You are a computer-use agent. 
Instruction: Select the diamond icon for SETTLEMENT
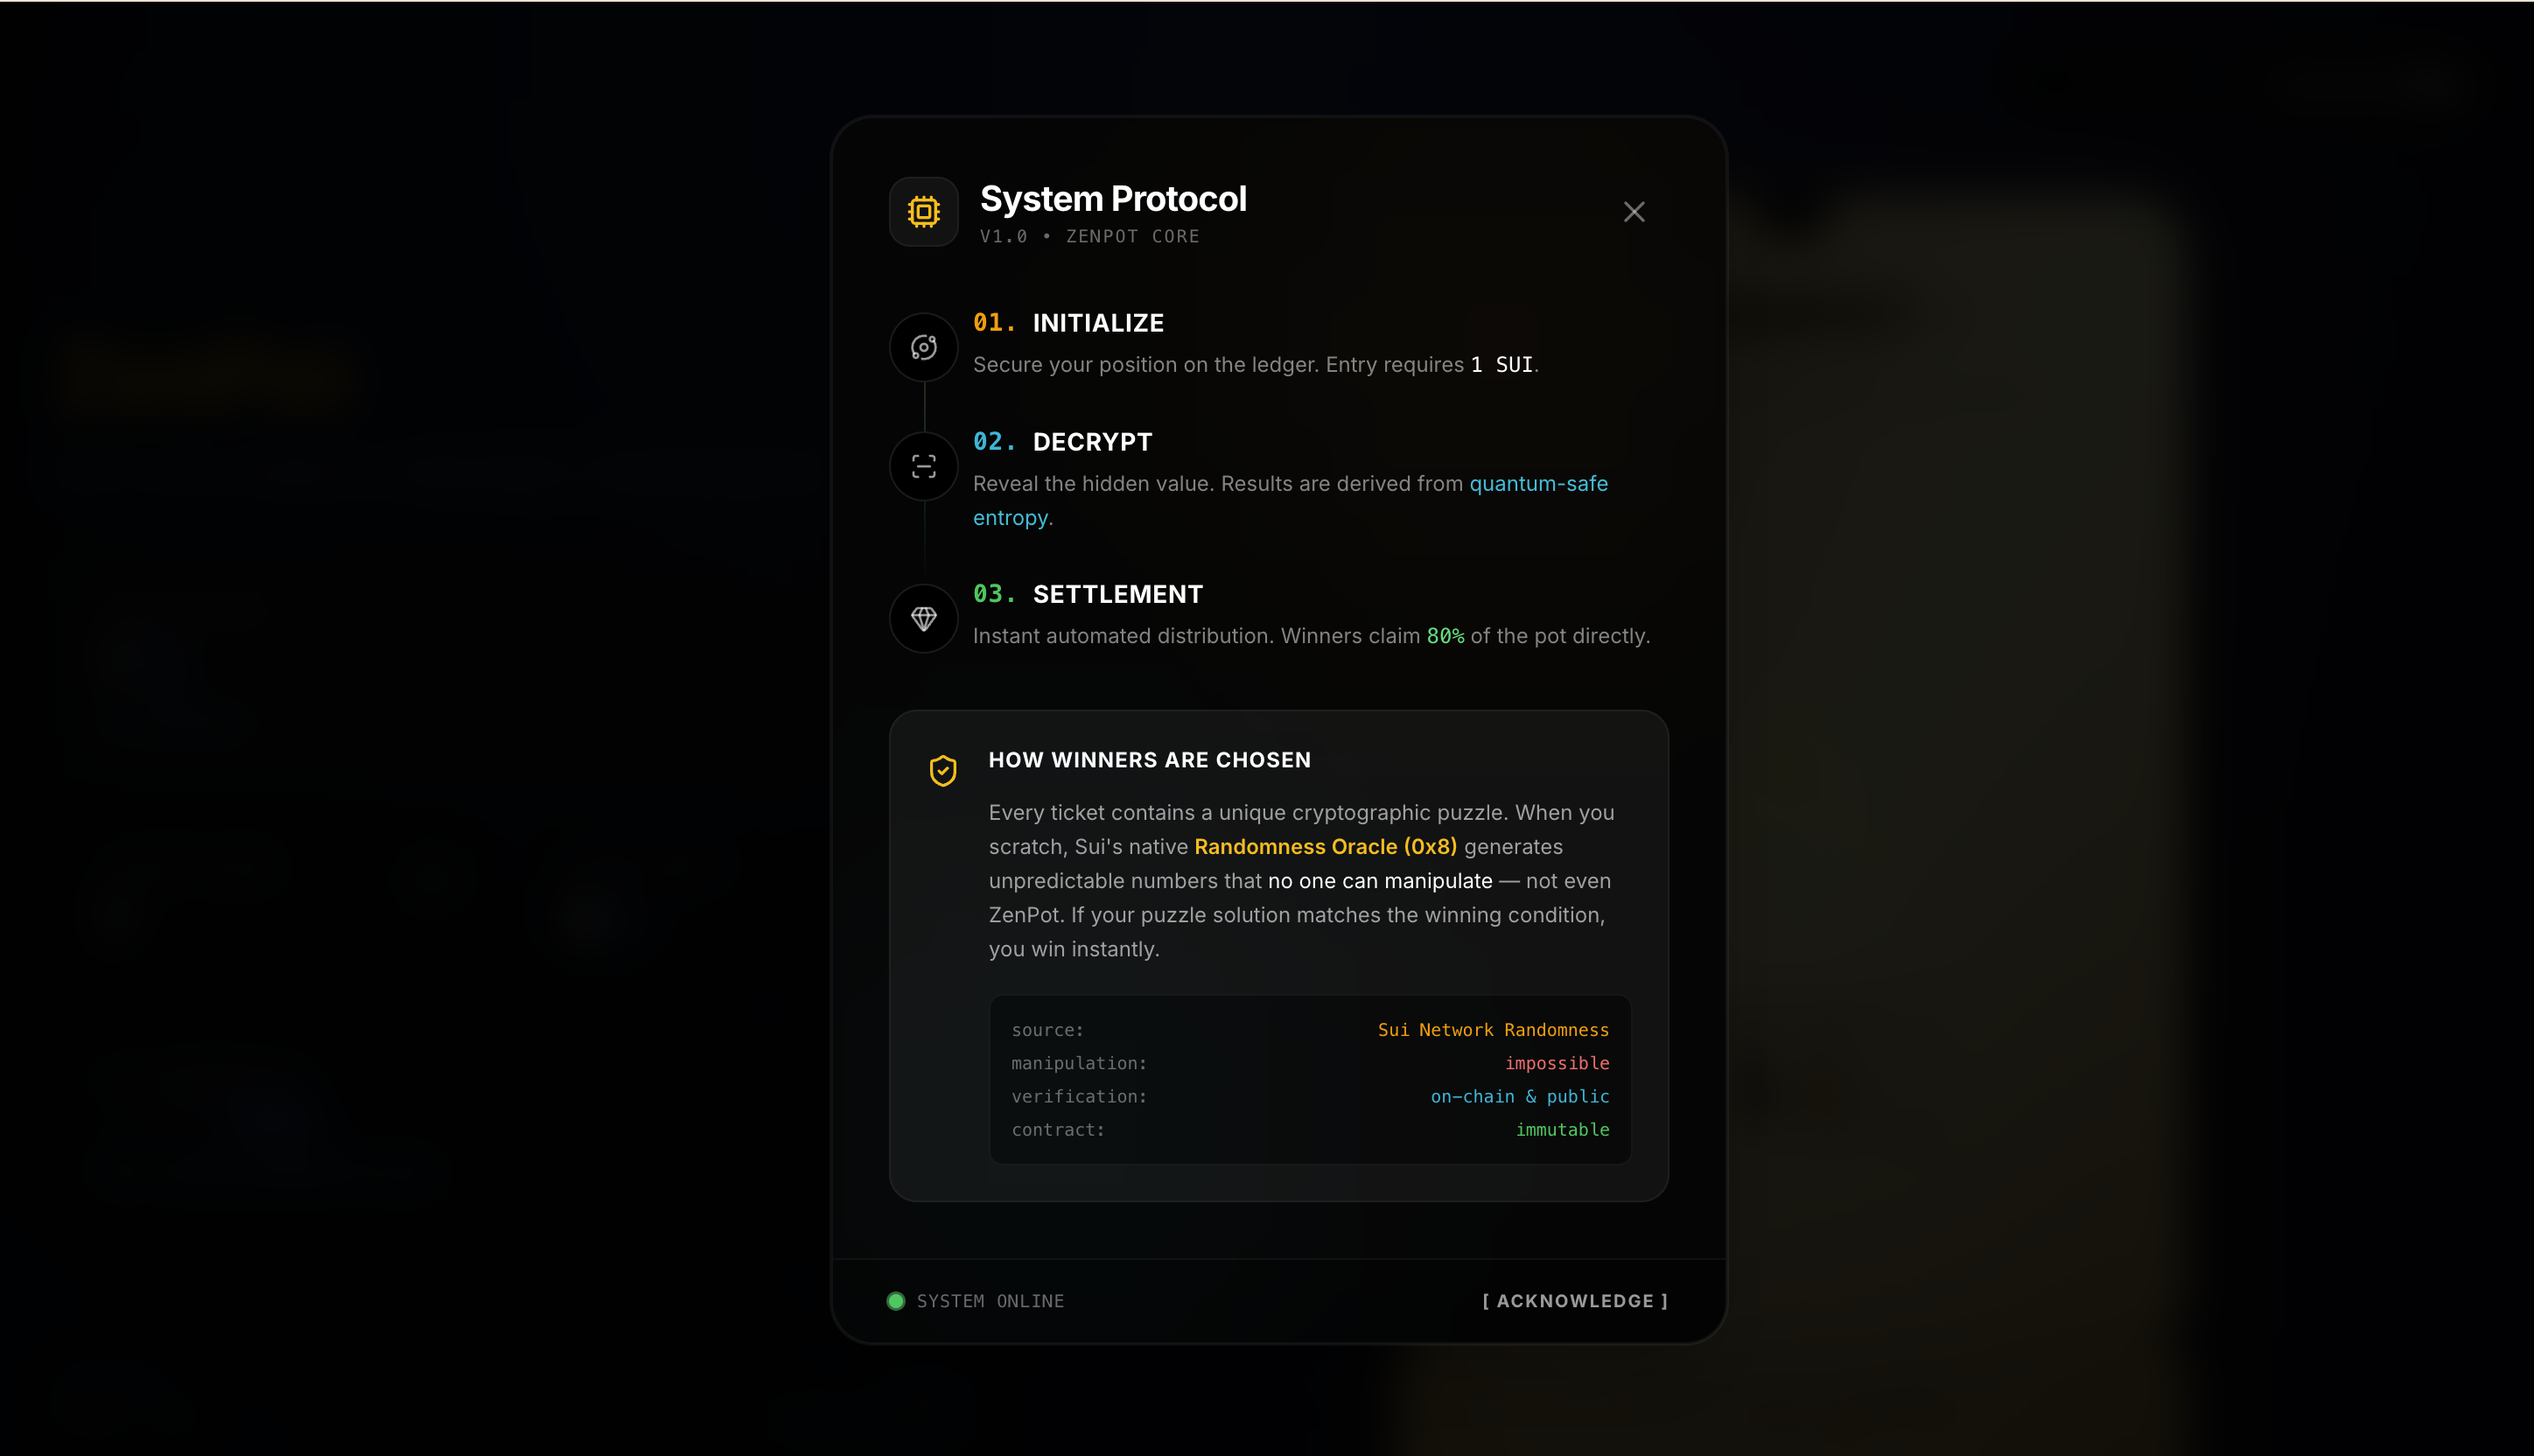coord(922,618)
